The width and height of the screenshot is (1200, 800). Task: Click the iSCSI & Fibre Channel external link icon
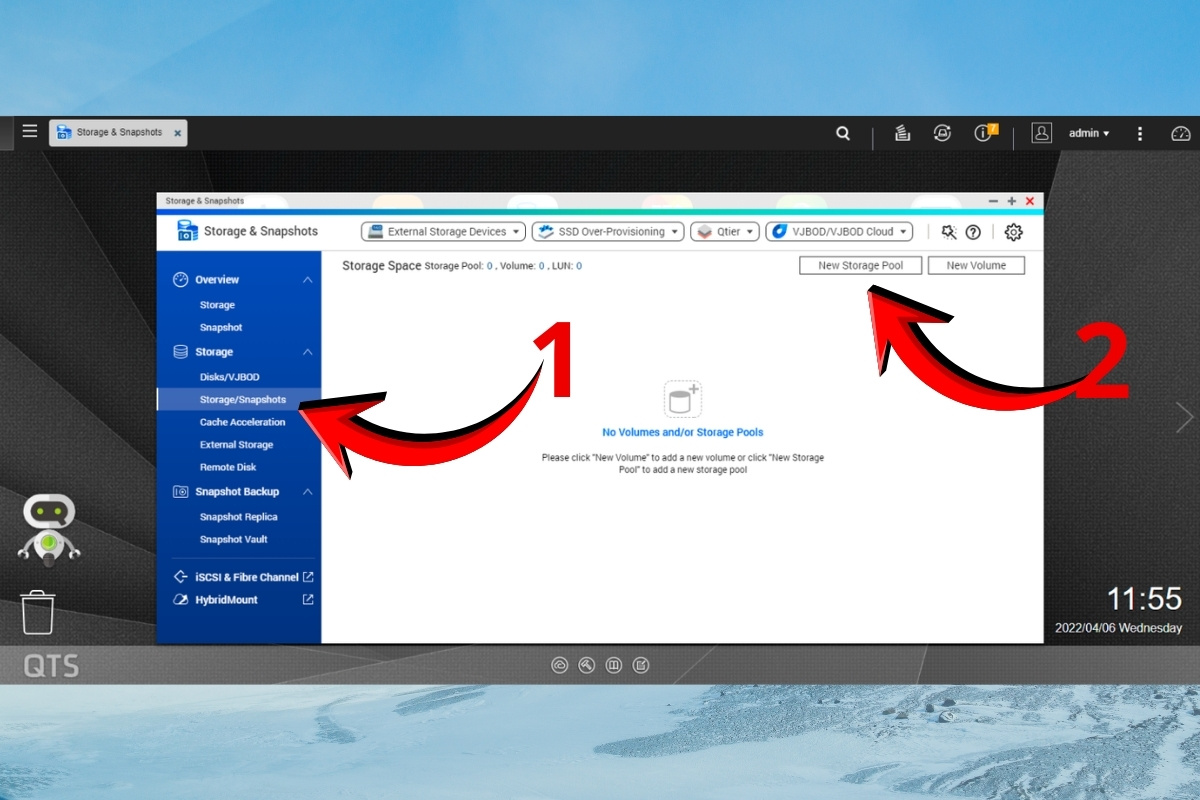(308, 577)
